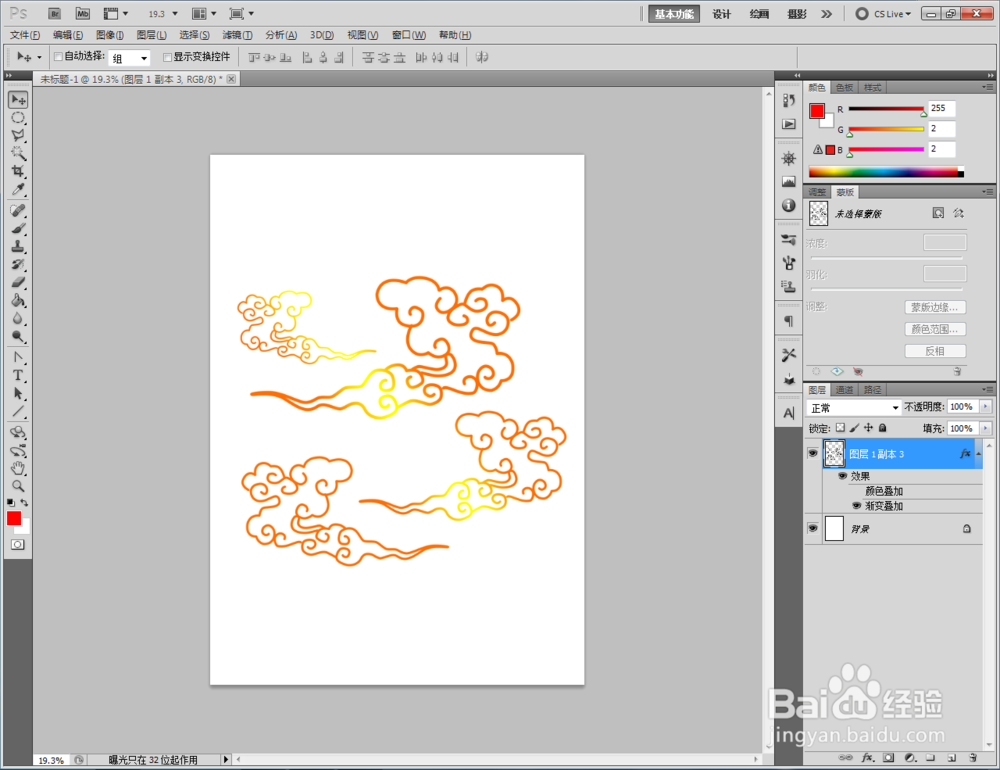The height and width of the screenshot is (770, 1000).
Task: Switch to the 路径 tab
Action: tap(872, 390)
